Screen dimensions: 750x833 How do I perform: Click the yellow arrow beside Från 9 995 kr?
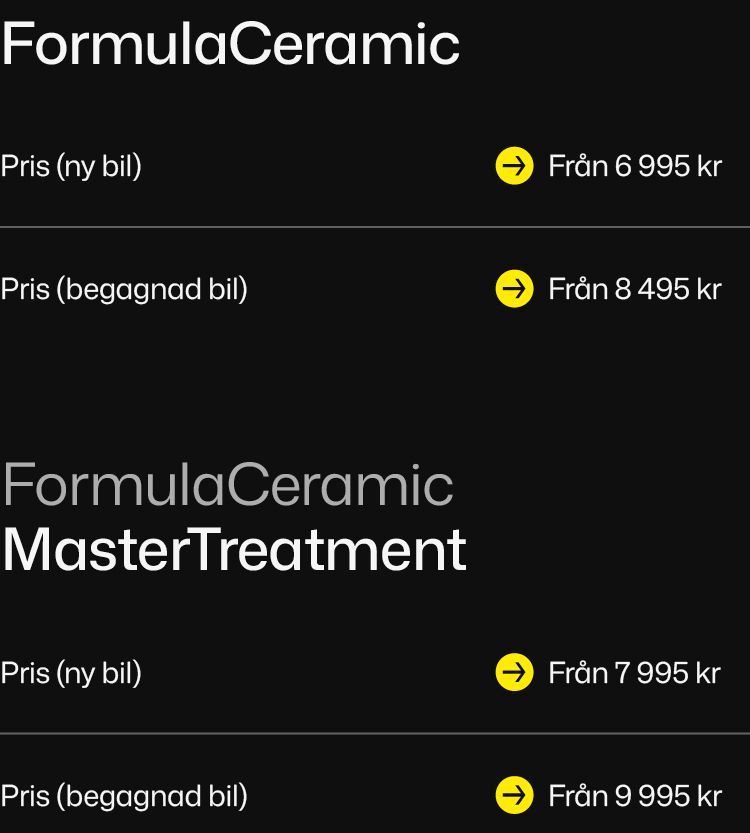[514, 796]
